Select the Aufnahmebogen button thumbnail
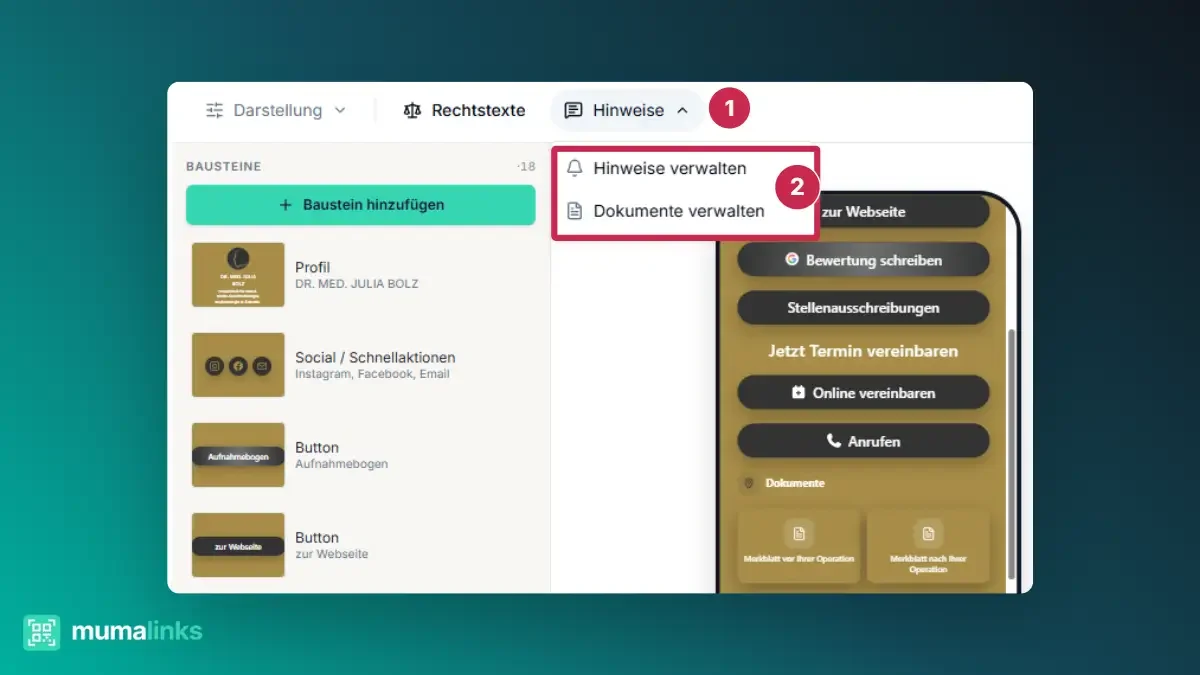 click(238, 455)
